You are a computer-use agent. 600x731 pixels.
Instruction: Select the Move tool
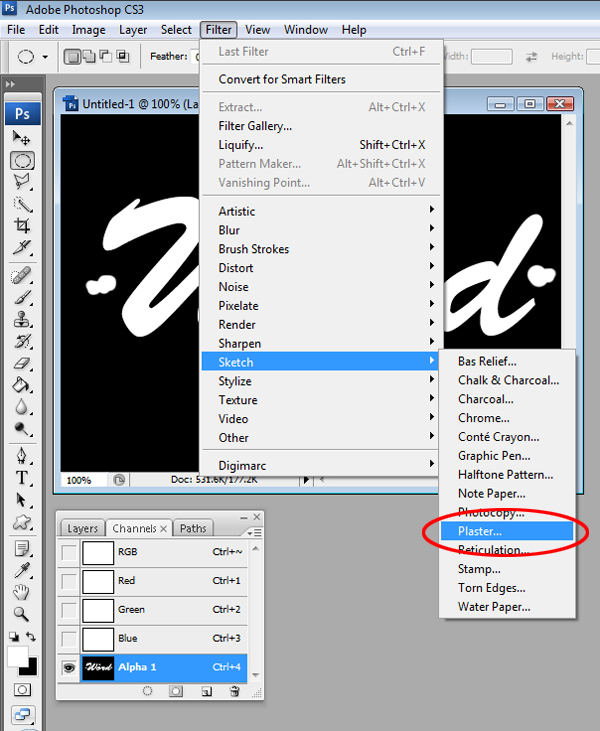21,138
